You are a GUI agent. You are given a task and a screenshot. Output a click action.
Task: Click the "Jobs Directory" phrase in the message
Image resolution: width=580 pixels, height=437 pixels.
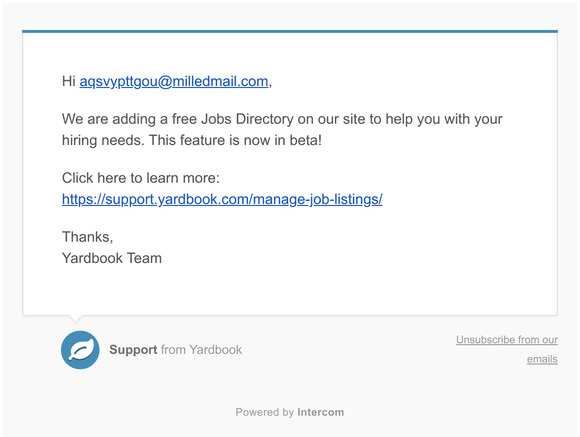click(247, 119)
